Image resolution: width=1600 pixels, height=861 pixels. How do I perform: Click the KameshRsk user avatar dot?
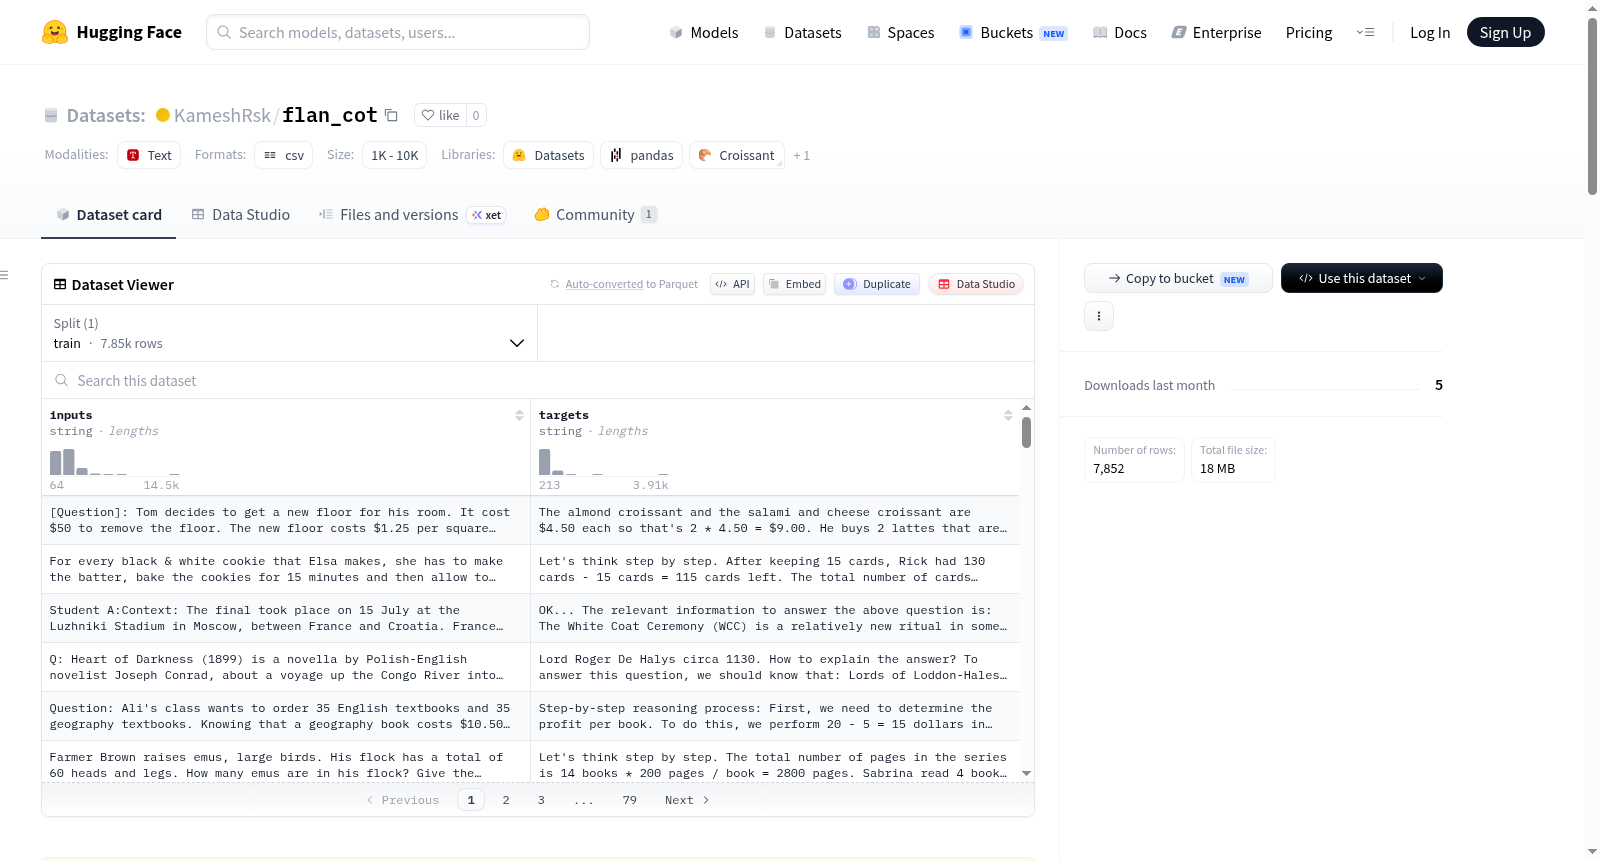[163, 115]
